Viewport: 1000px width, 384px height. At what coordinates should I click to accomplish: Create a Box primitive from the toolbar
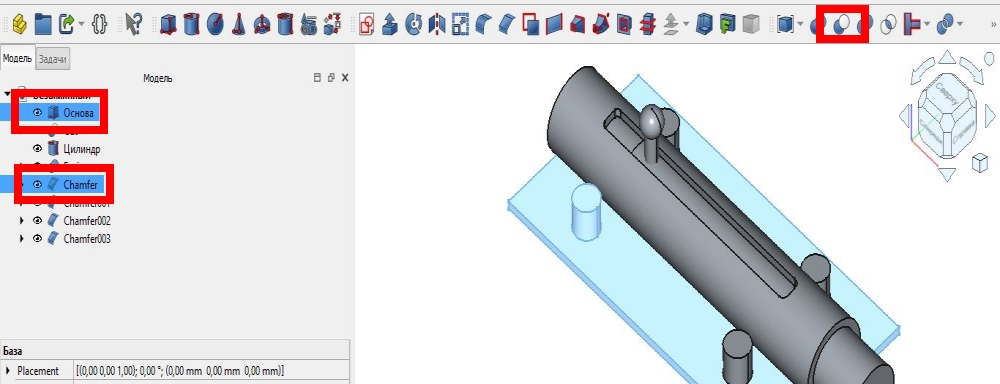pyautogui.click(x=168, y=25)
